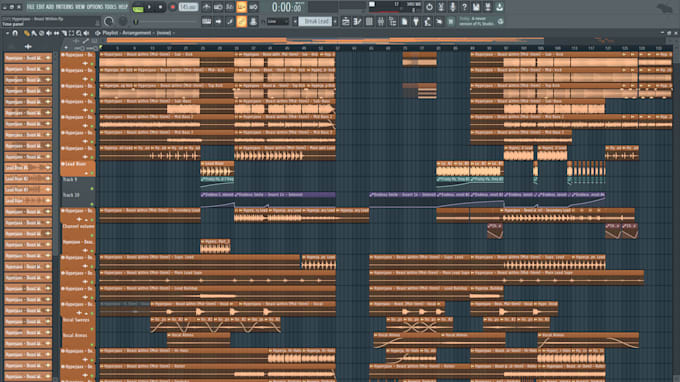
Task: Select the Mute tool
Action: (x=49, y=33)
